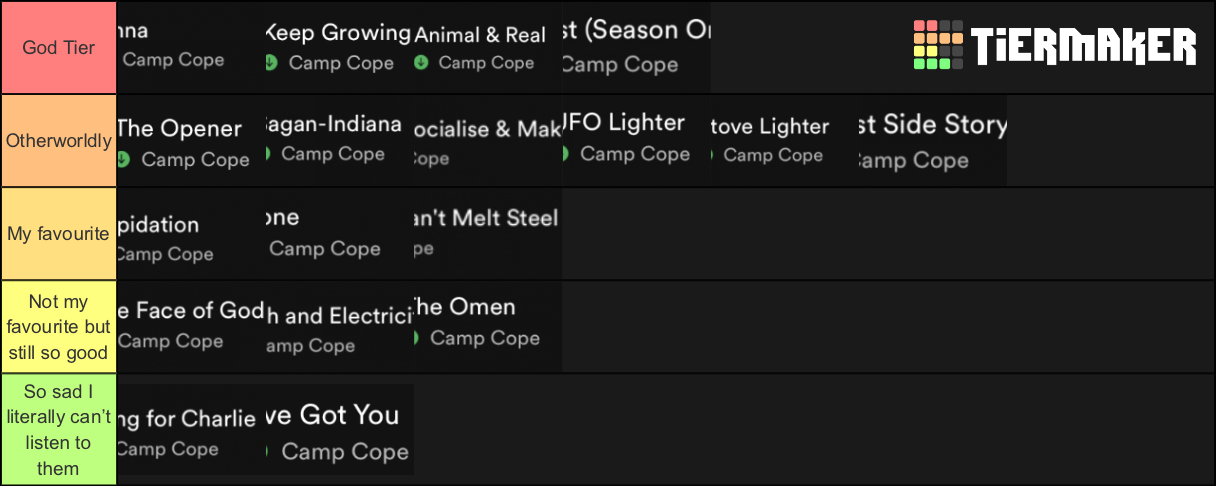Select the UFO Lighter song tile
The width and height of the screenshot is (1216, 486).
(x=636, y=141)
